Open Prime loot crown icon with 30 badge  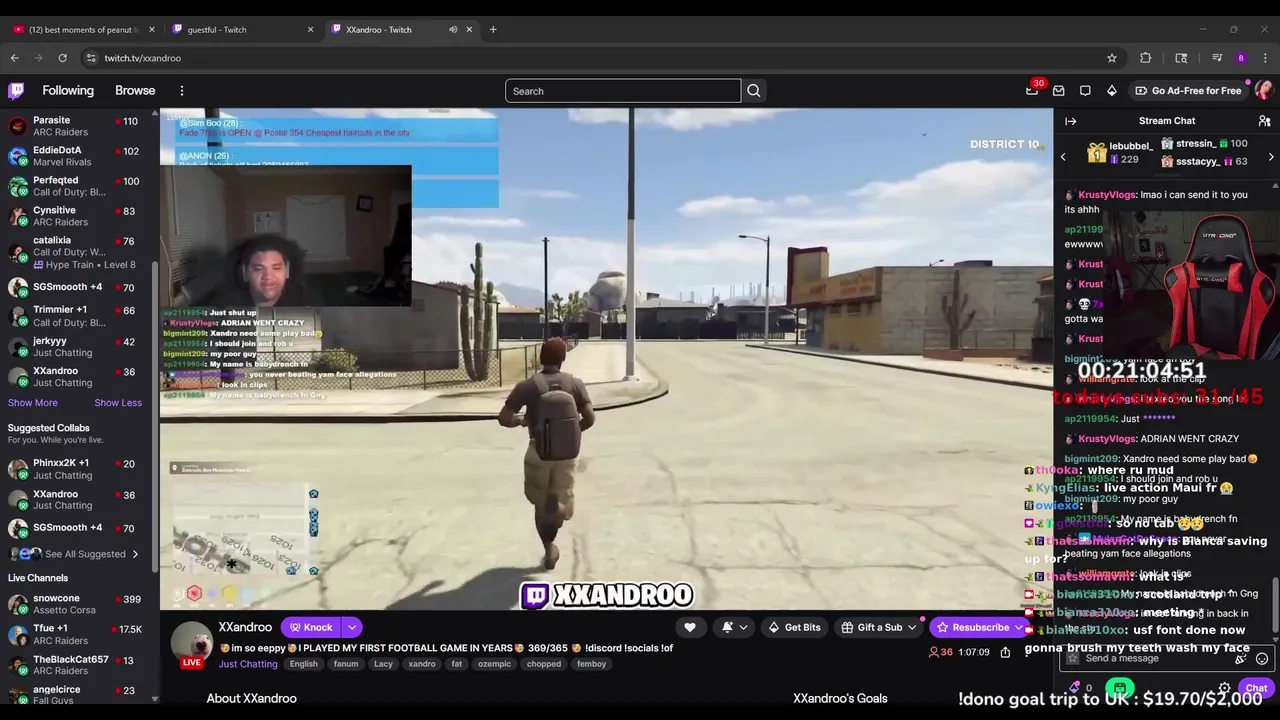(1032, 91)
